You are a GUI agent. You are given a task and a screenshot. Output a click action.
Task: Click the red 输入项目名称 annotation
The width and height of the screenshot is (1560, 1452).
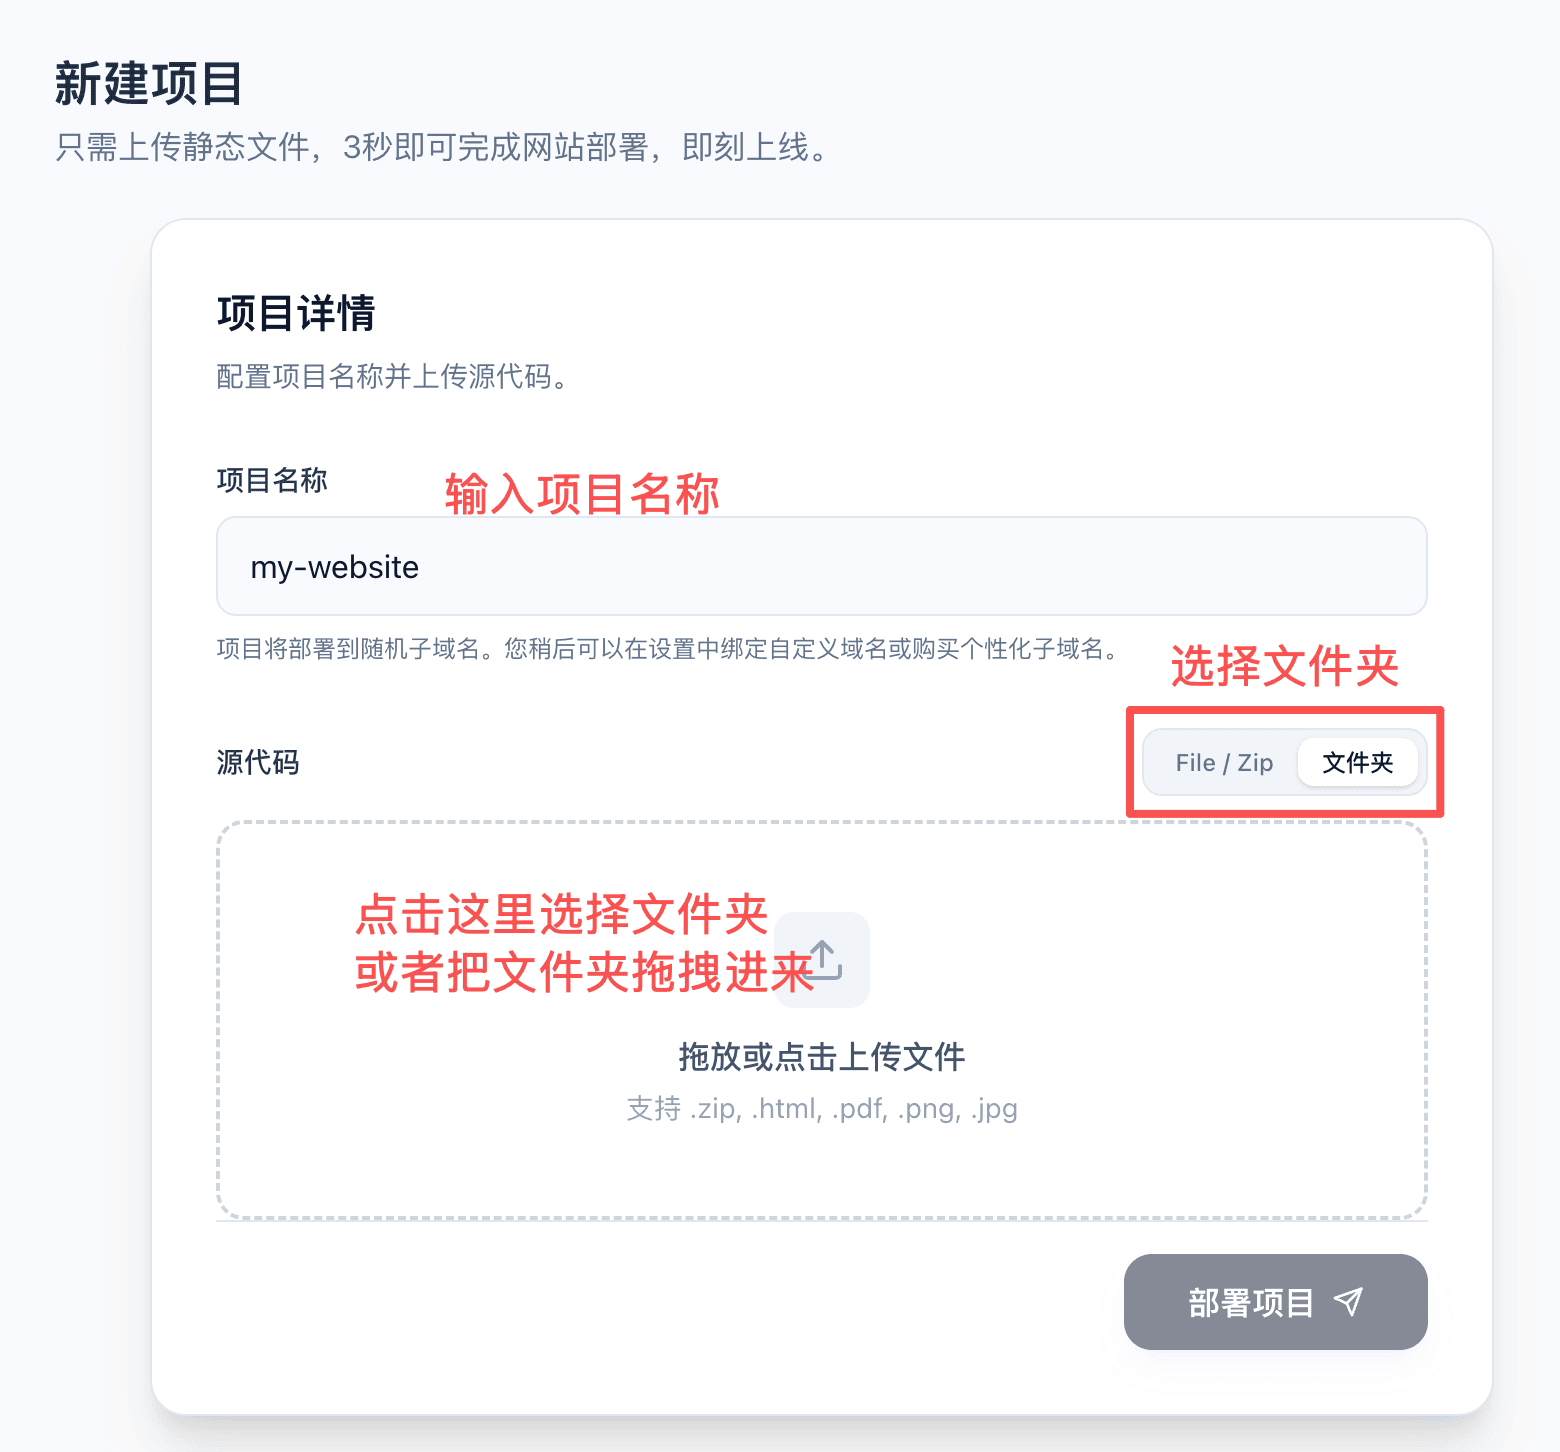(x=581, y=494)
